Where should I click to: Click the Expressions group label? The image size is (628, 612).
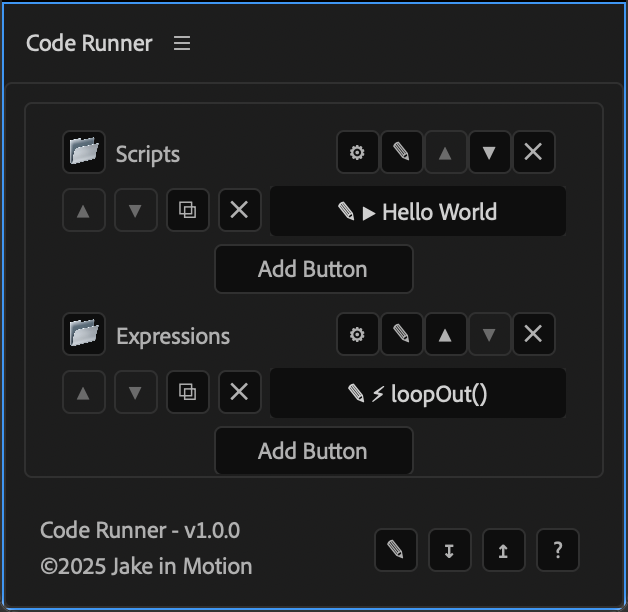point(173,336)
